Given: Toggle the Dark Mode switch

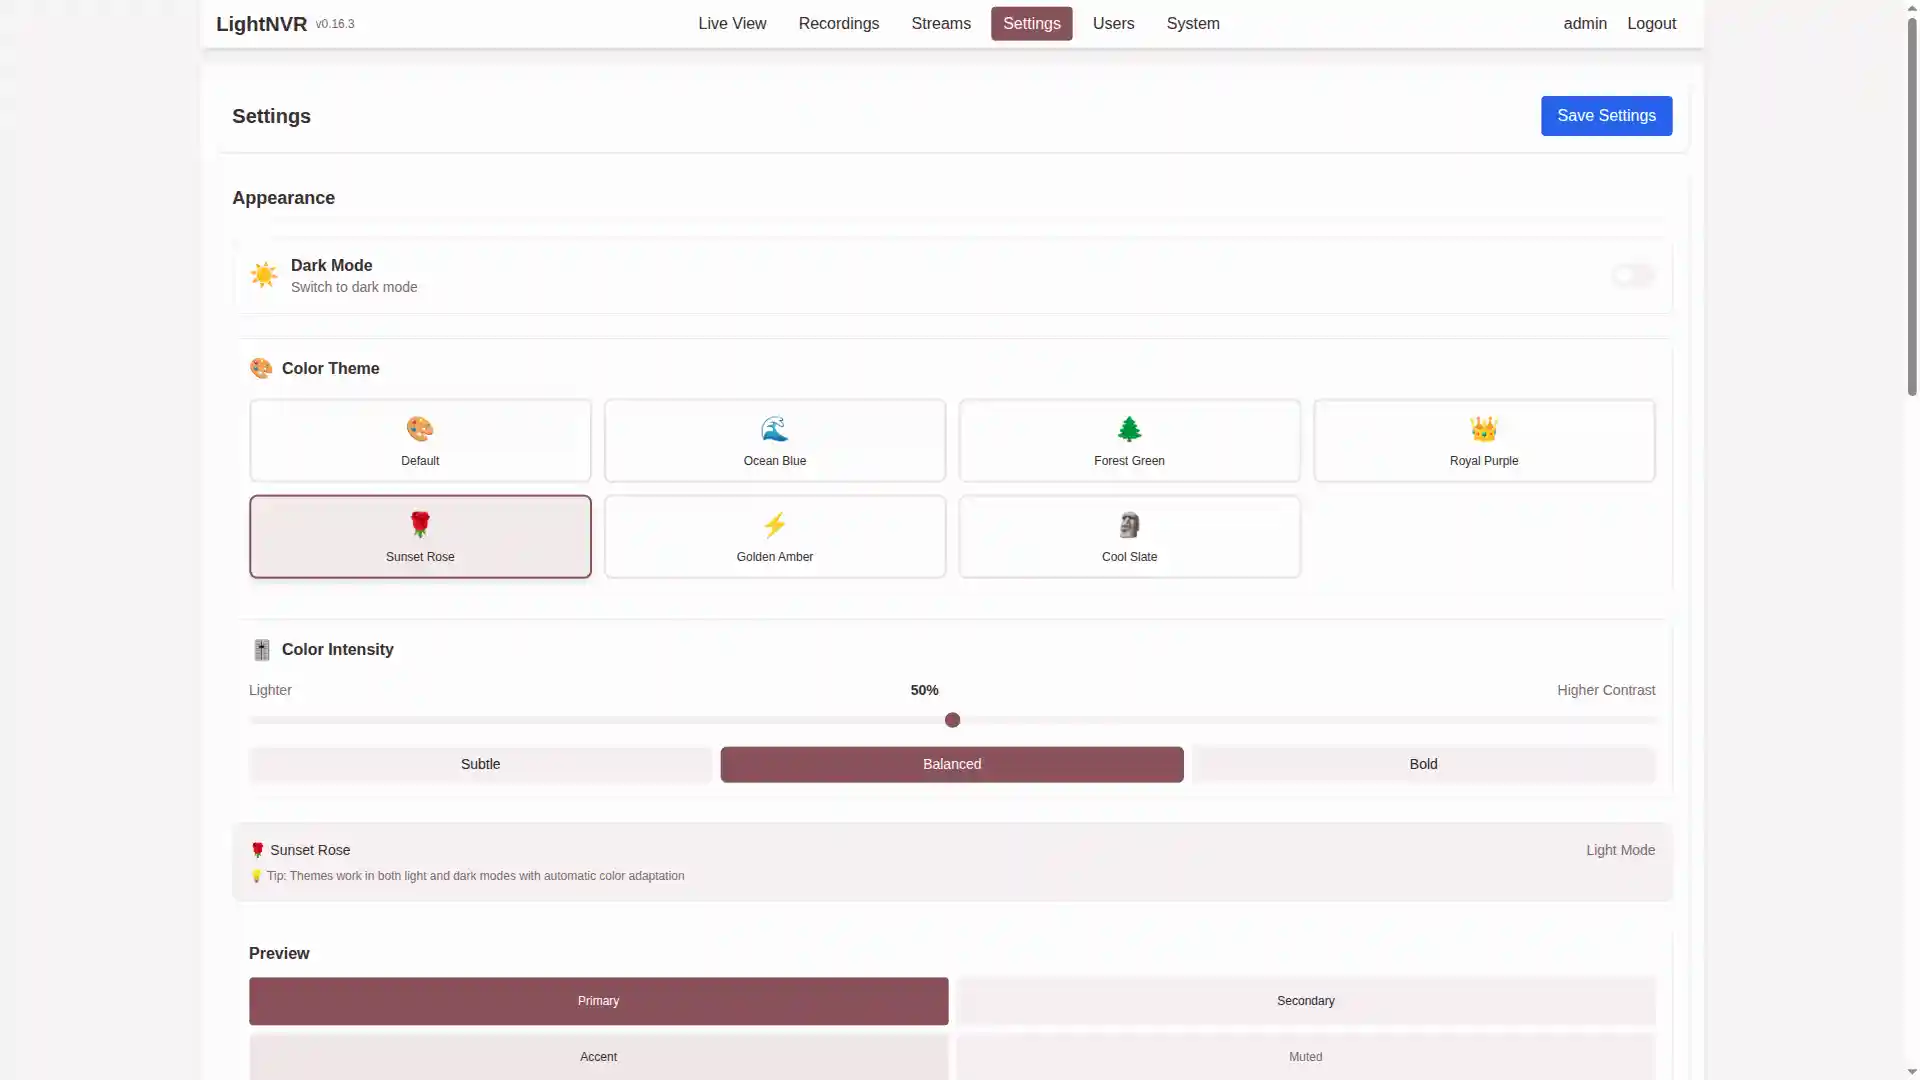Looking at the screenshot, I should click(1633, 275).
